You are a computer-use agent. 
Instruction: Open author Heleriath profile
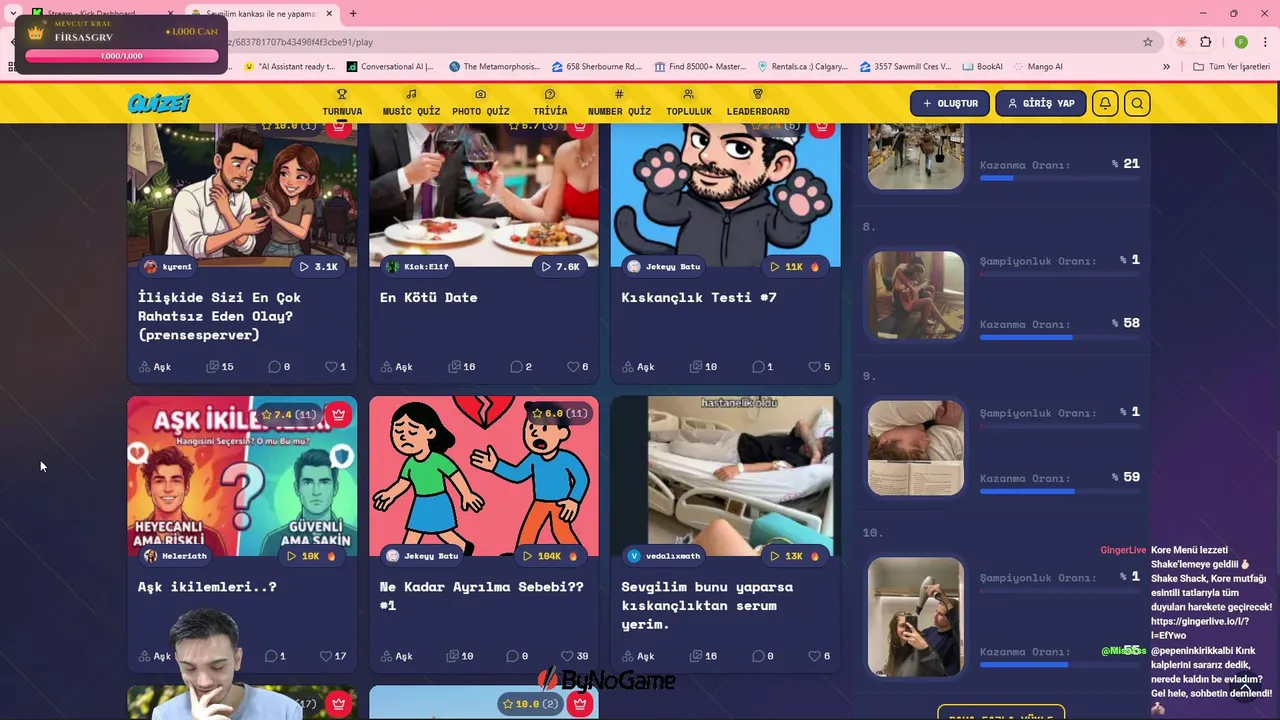click(175, 556)
